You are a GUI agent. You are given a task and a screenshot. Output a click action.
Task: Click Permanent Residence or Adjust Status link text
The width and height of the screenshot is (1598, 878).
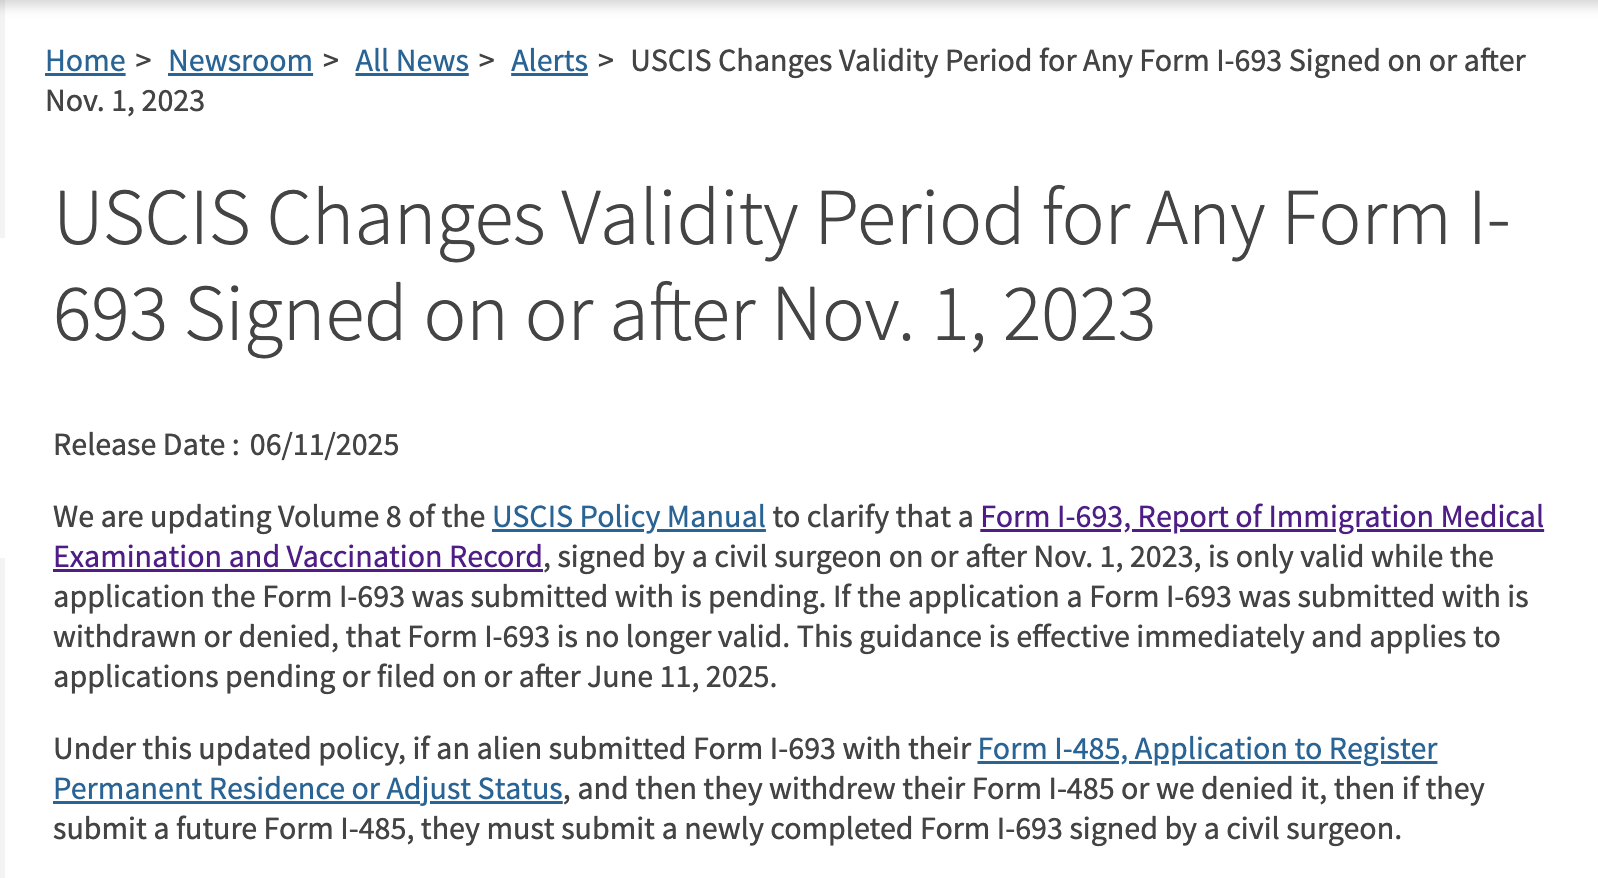click(x=308, y=789)
